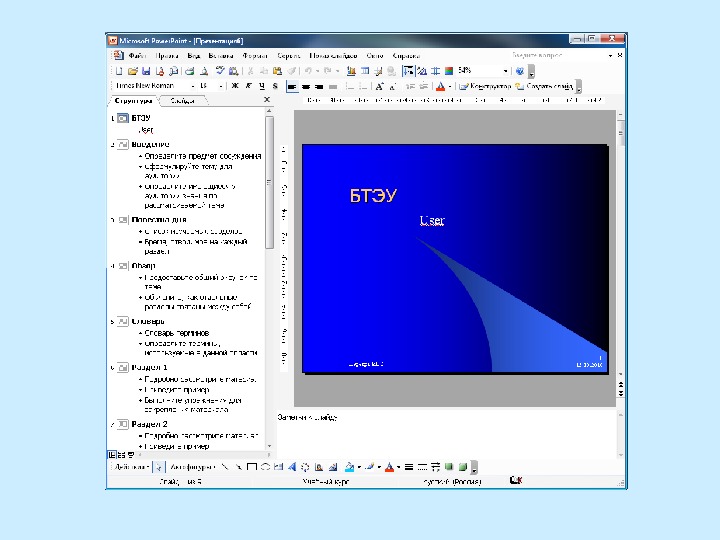Select Раздел 1 slide in the outline
Image resolution: width=720 pixels, height=540 pixels.
(x=149, y=367)
